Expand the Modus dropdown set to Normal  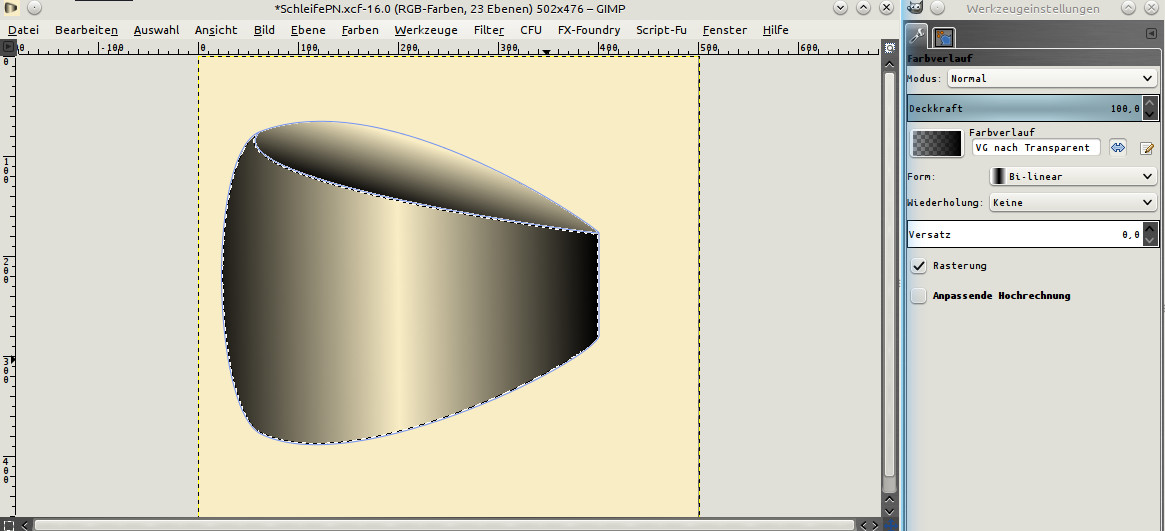click(x=1051, y=78)
